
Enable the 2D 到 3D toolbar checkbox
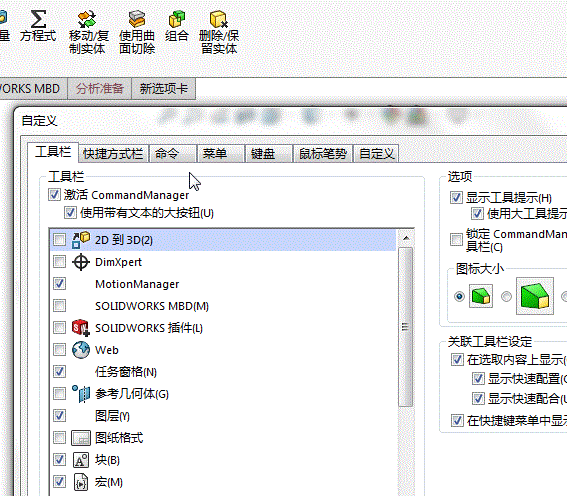[59, 240]
